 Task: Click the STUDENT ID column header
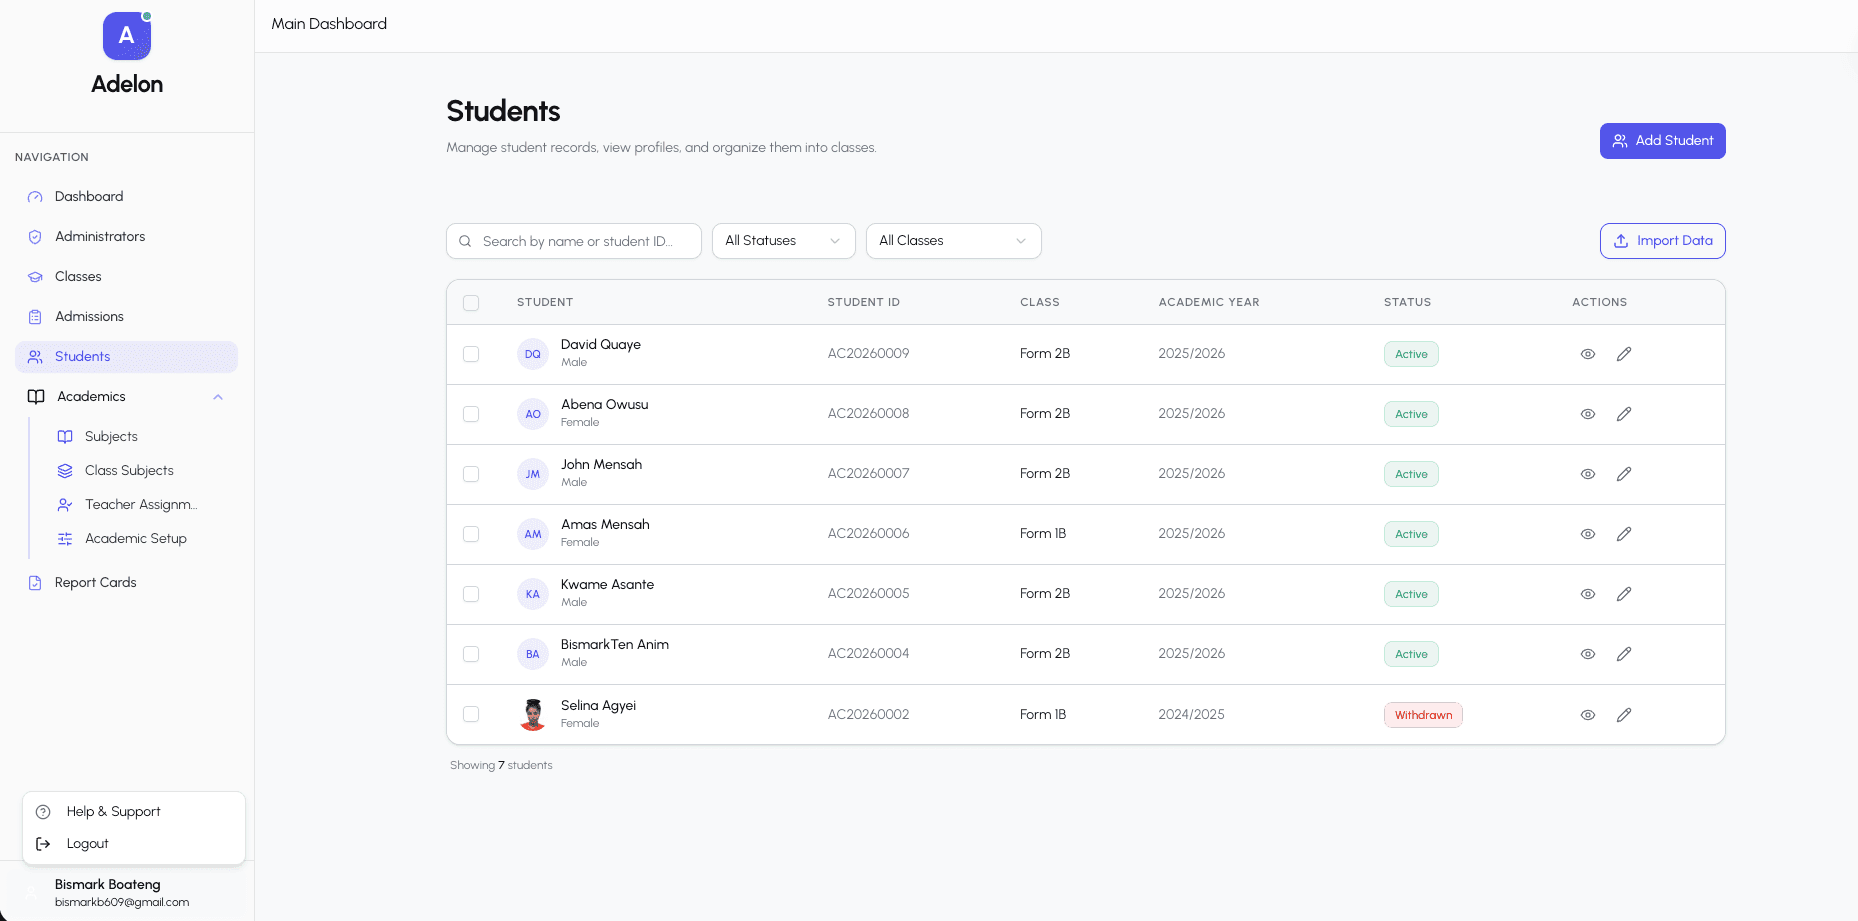tap(864, 302)
